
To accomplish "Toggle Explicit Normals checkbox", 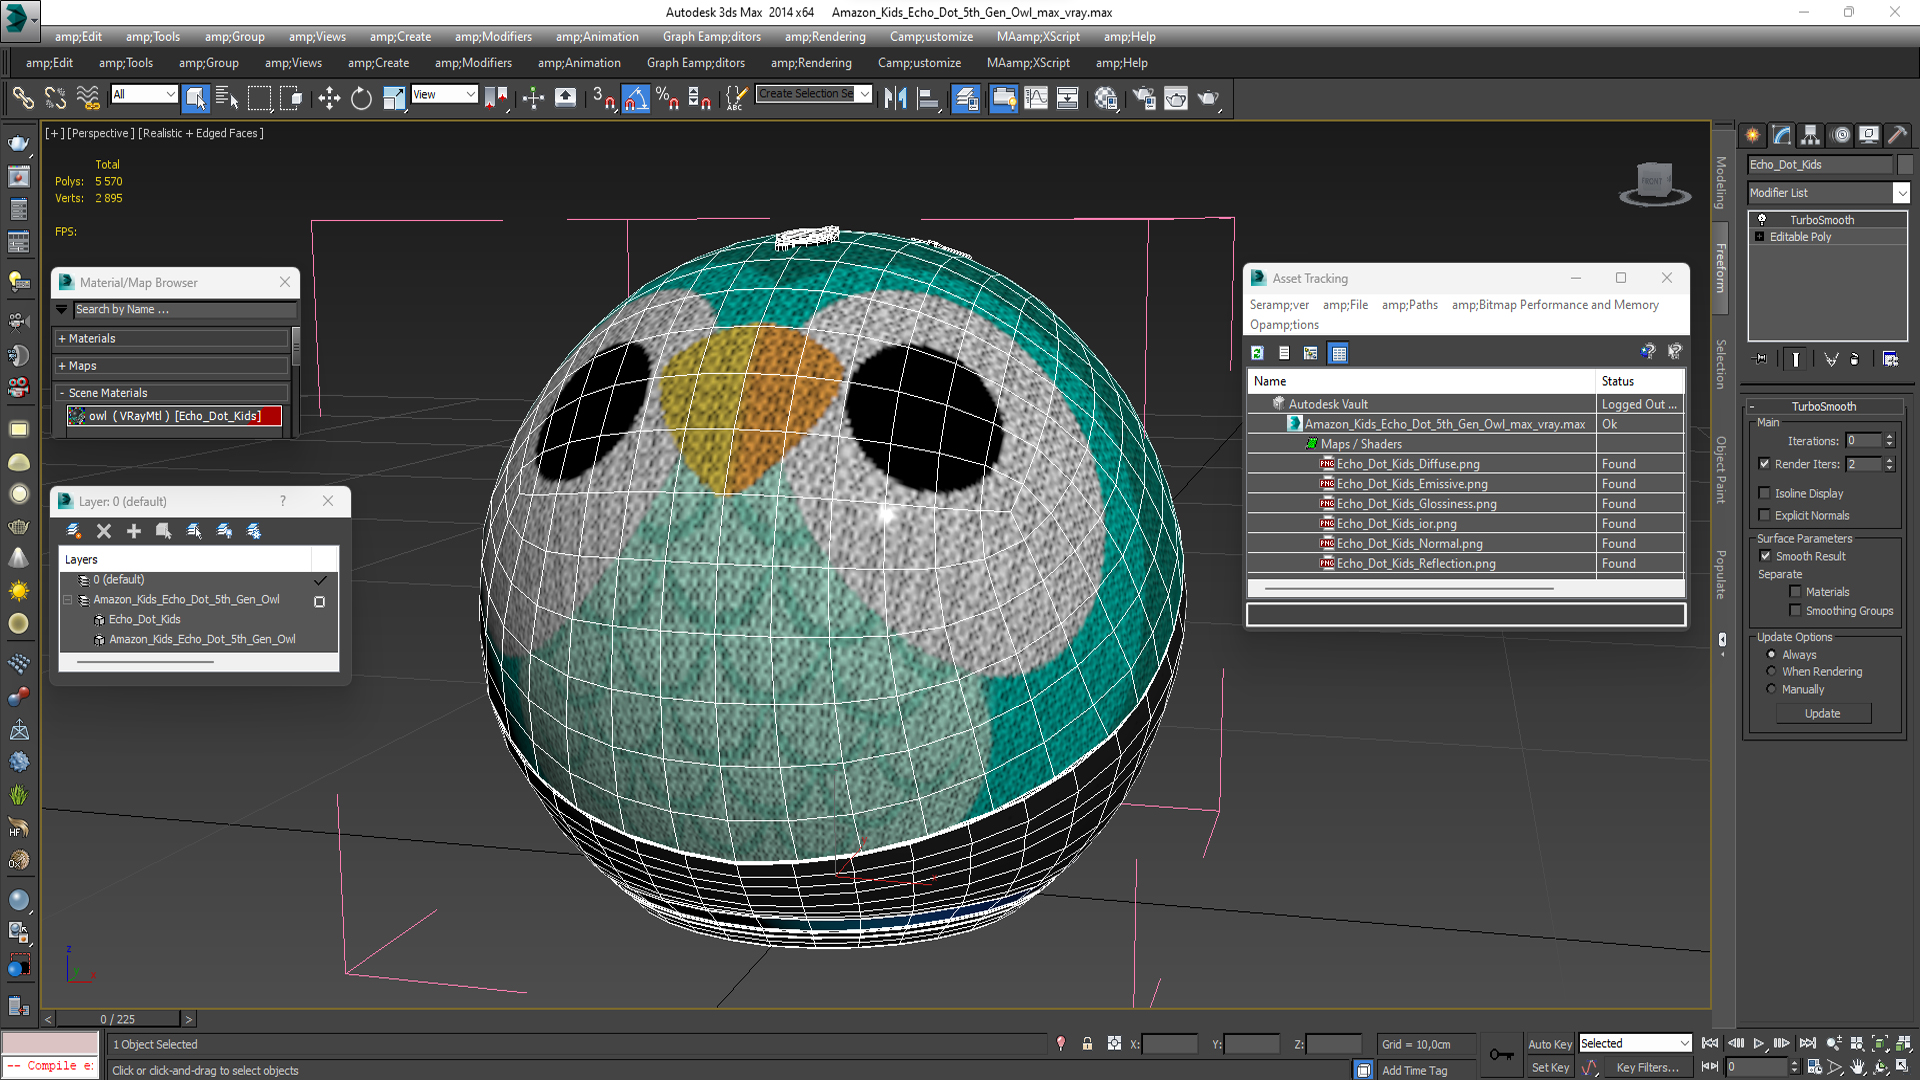I will (x=1764, y=515).
